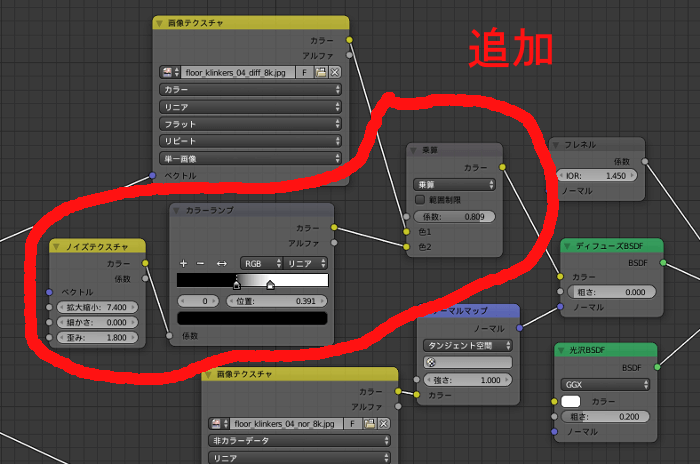The width and height of the screenshot is (700, 464).
Task: Click the 粗さ 0.000 field in ディフューズBSDF
Action: coord(611,292)
